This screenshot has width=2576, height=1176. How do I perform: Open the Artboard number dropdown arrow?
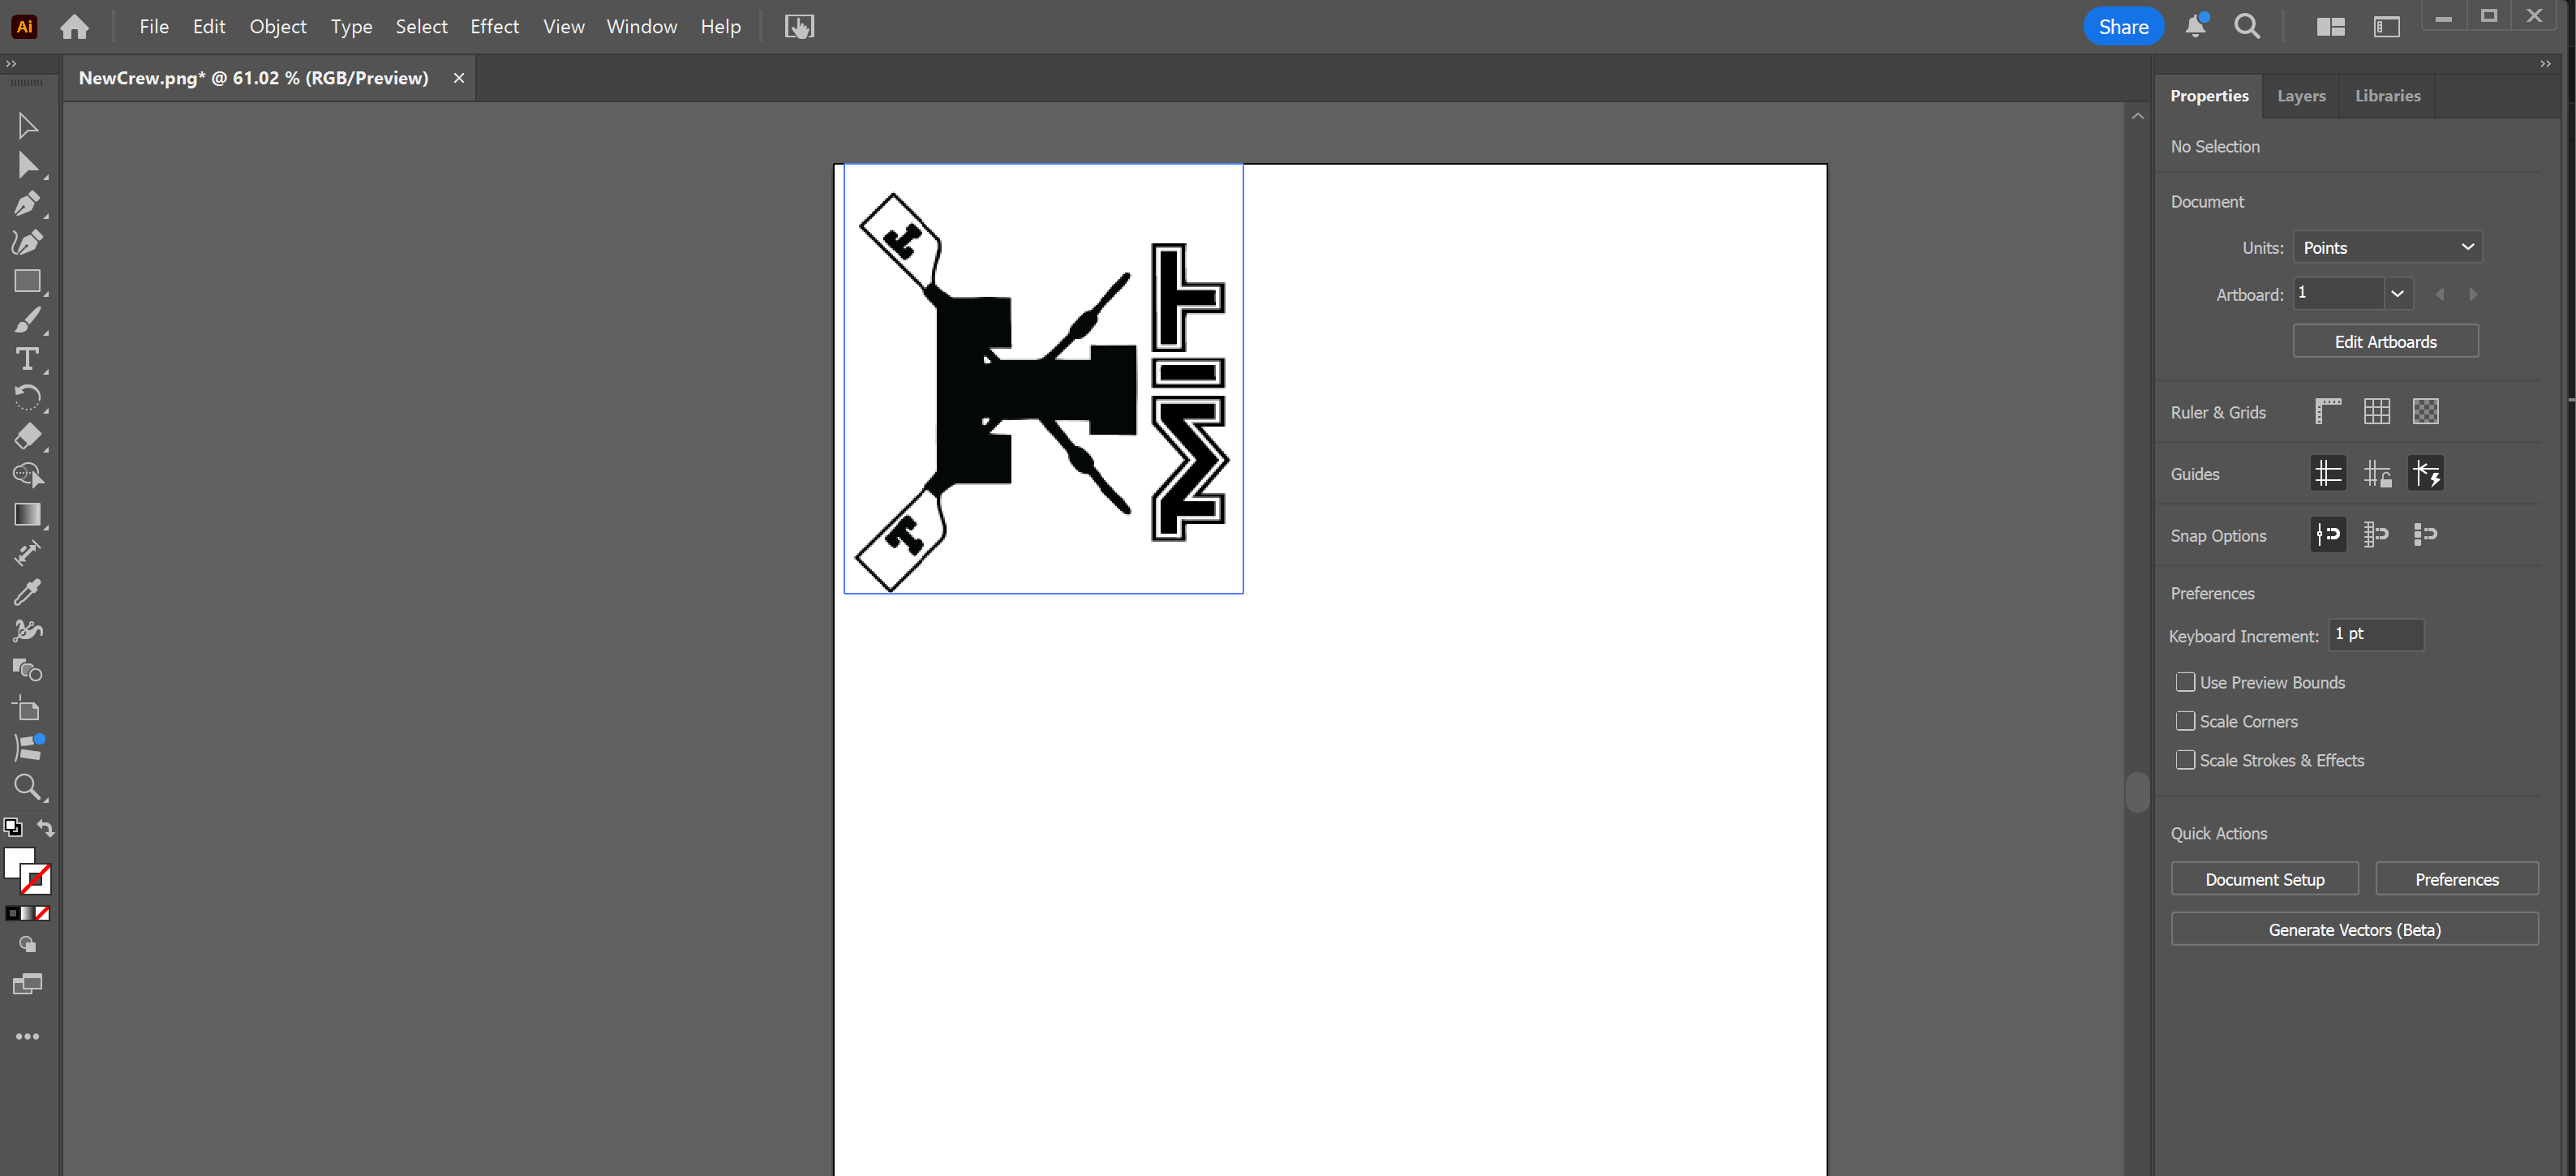(x=2397, y=293)
